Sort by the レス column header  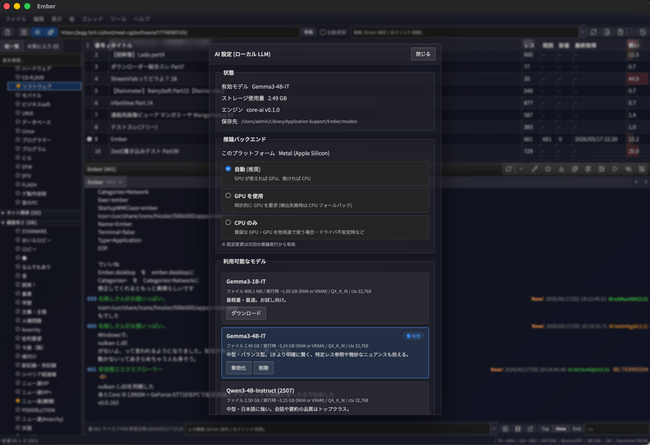529,45
